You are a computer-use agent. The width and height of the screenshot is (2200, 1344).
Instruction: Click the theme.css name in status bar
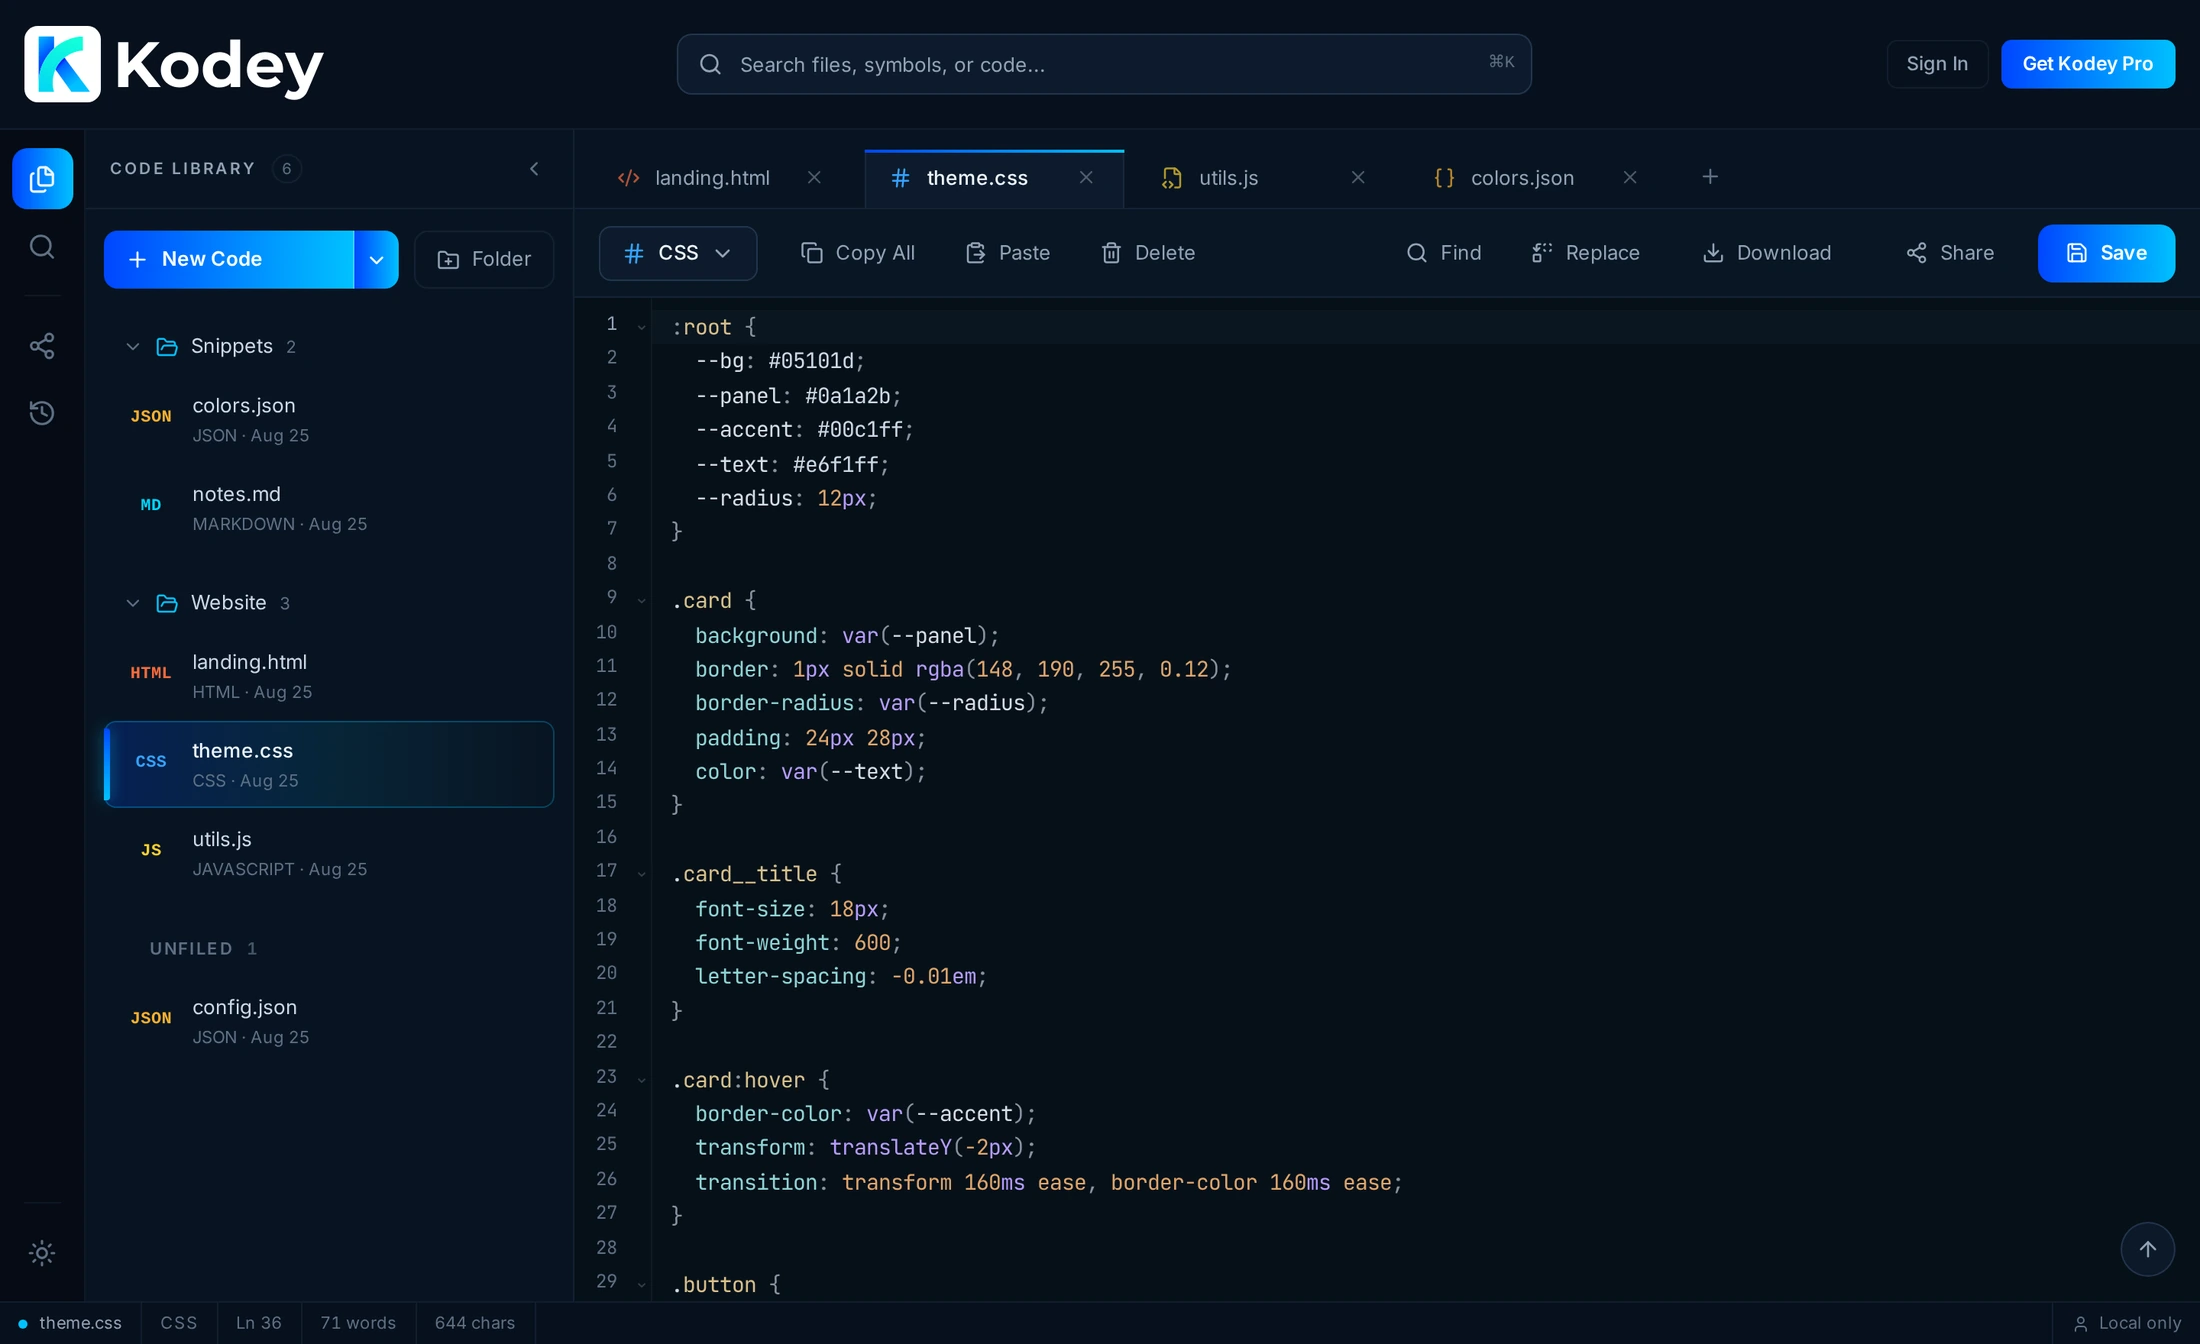pos(80,1323)
